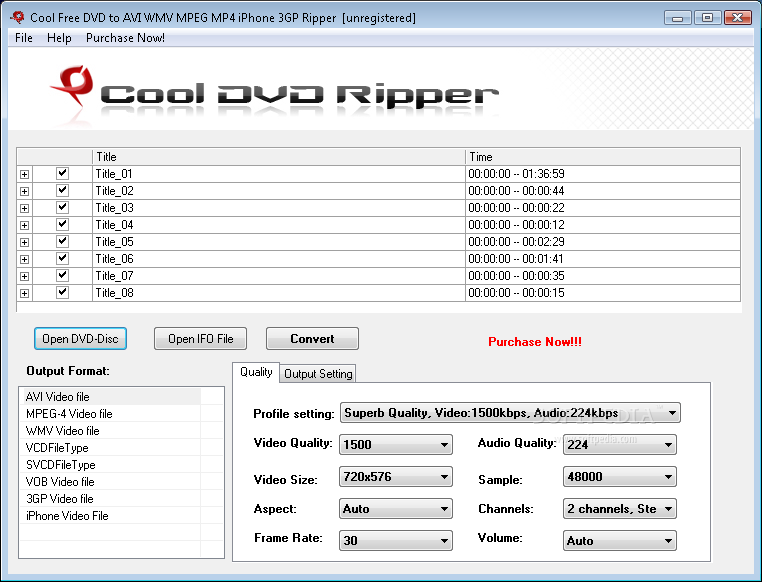Expand the Title_05 row
The height and width of the screenshot is (582, 762).
(x=24, y=242)
